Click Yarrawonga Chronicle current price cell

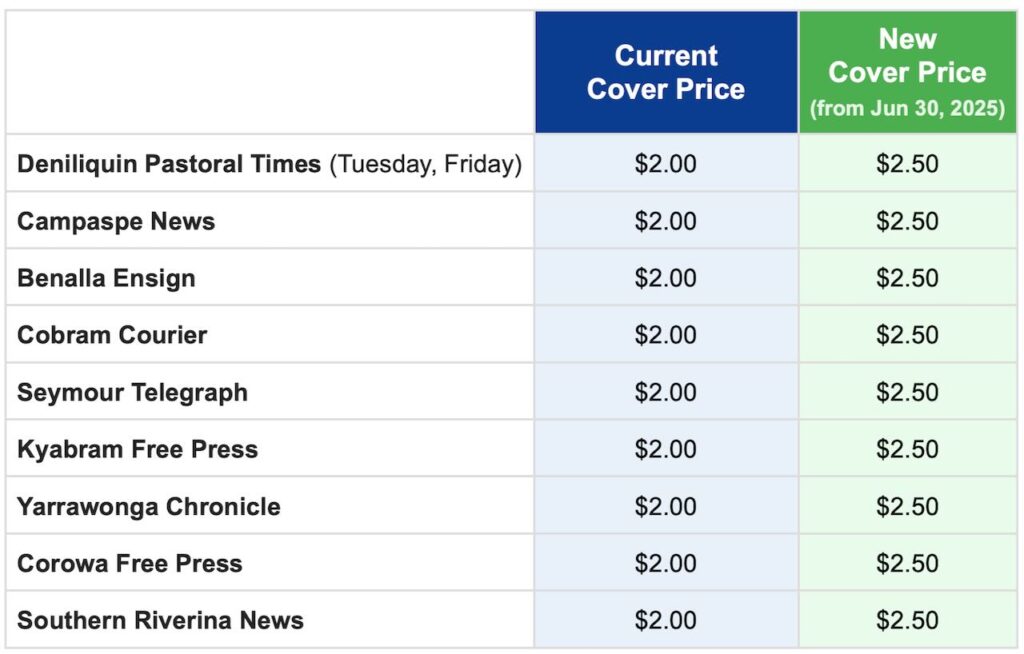[666, 506]
